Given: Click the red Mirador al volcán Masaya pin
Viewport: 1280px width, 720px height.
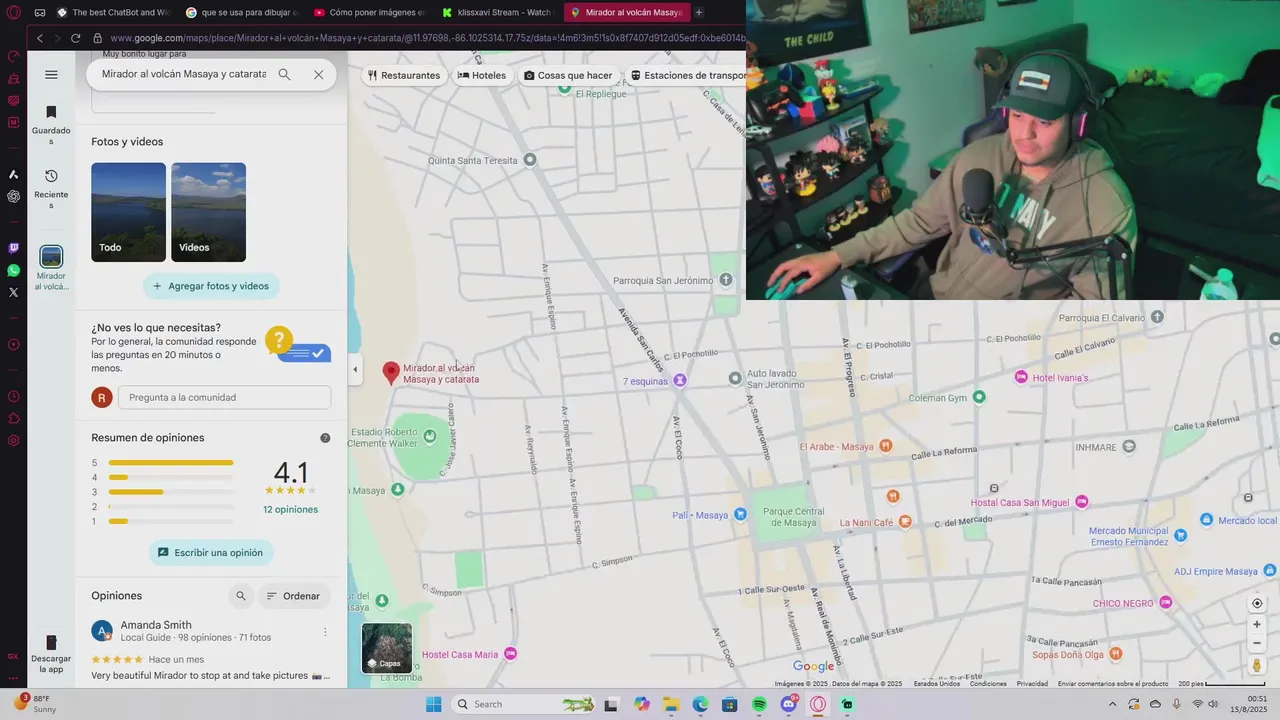Looking at the screenshot, I should tap(391, 373).
